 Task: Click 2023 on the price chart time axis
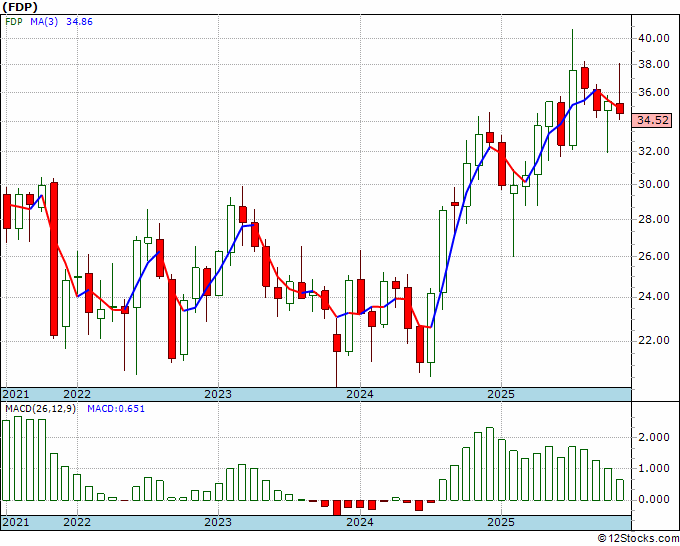click(x=218, y=394)
